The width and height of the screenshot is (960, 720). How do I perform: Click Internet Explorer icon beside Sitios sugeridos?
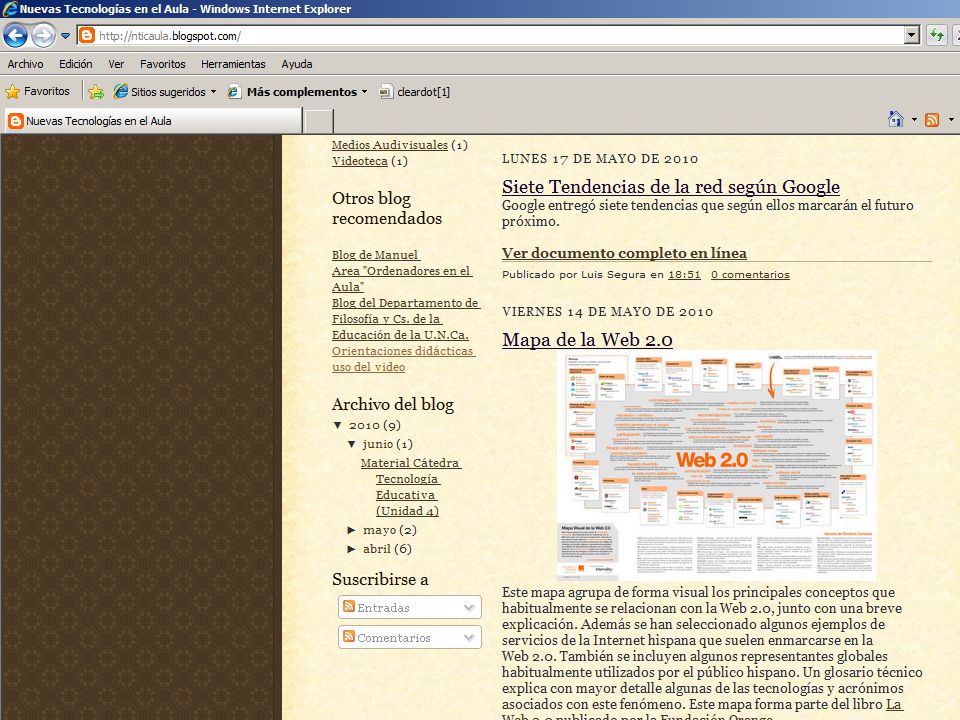(x=121, y=91)
